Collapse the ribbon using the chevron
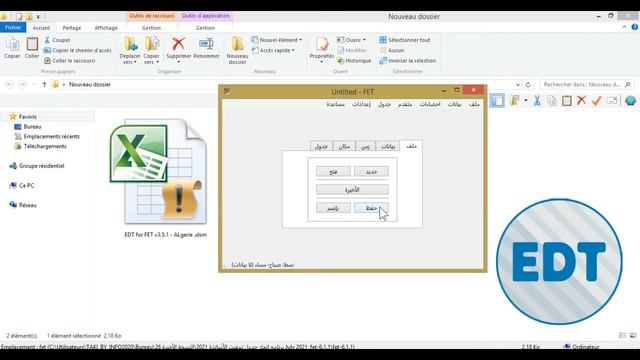Image resolution: width=640 pixels, height=360 pixels. [624, 27]
